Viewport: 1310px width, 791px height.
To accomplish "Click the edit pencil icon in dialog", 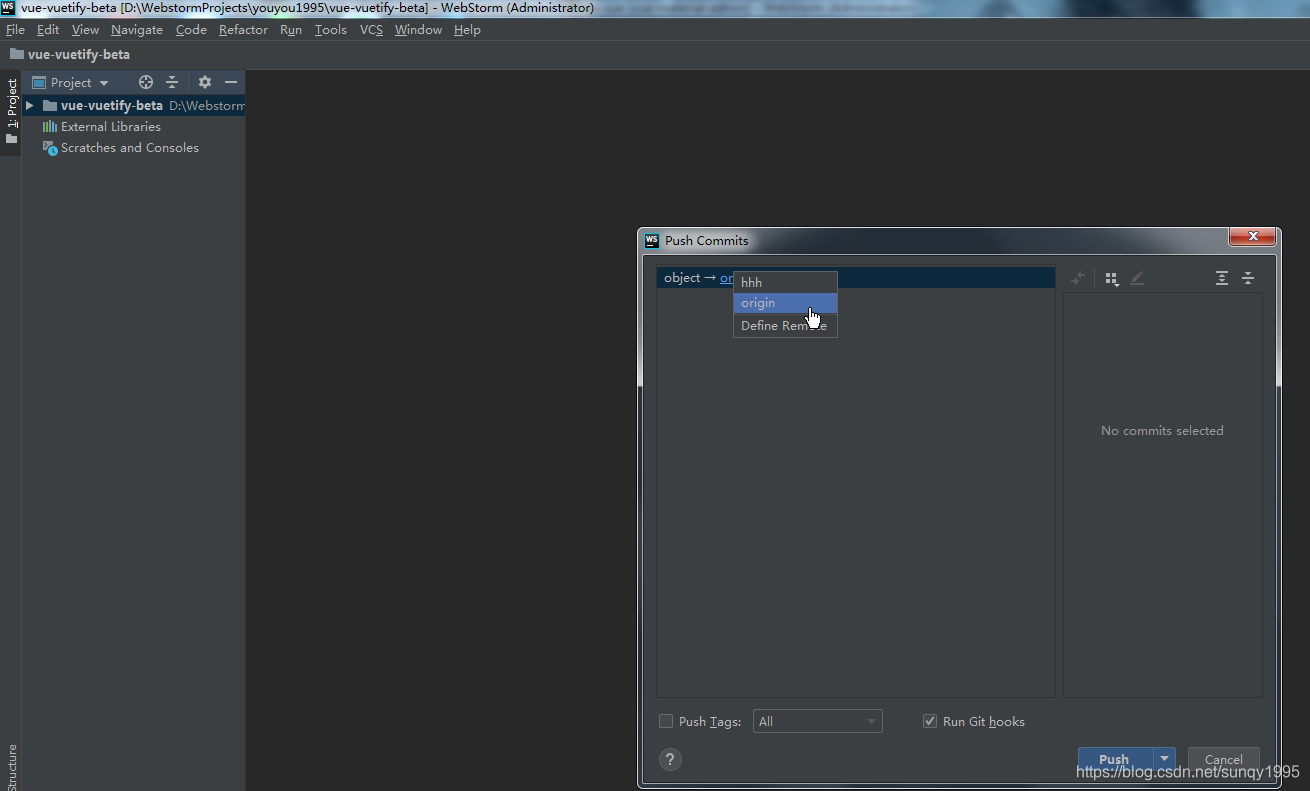I will [1137, 278].
